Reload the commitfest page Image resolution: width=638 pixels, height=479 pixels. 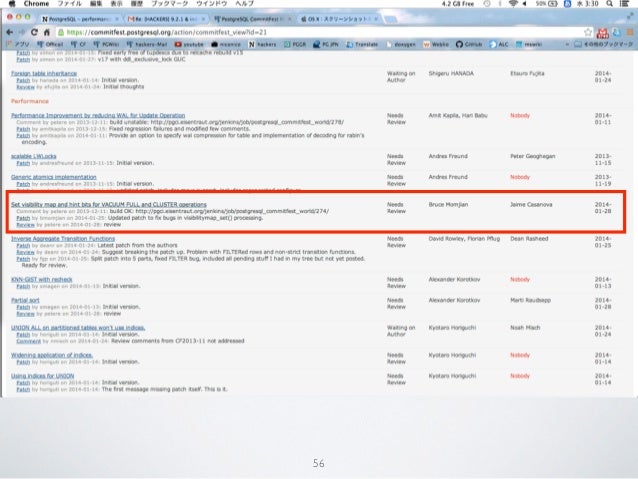click(34, 32)
